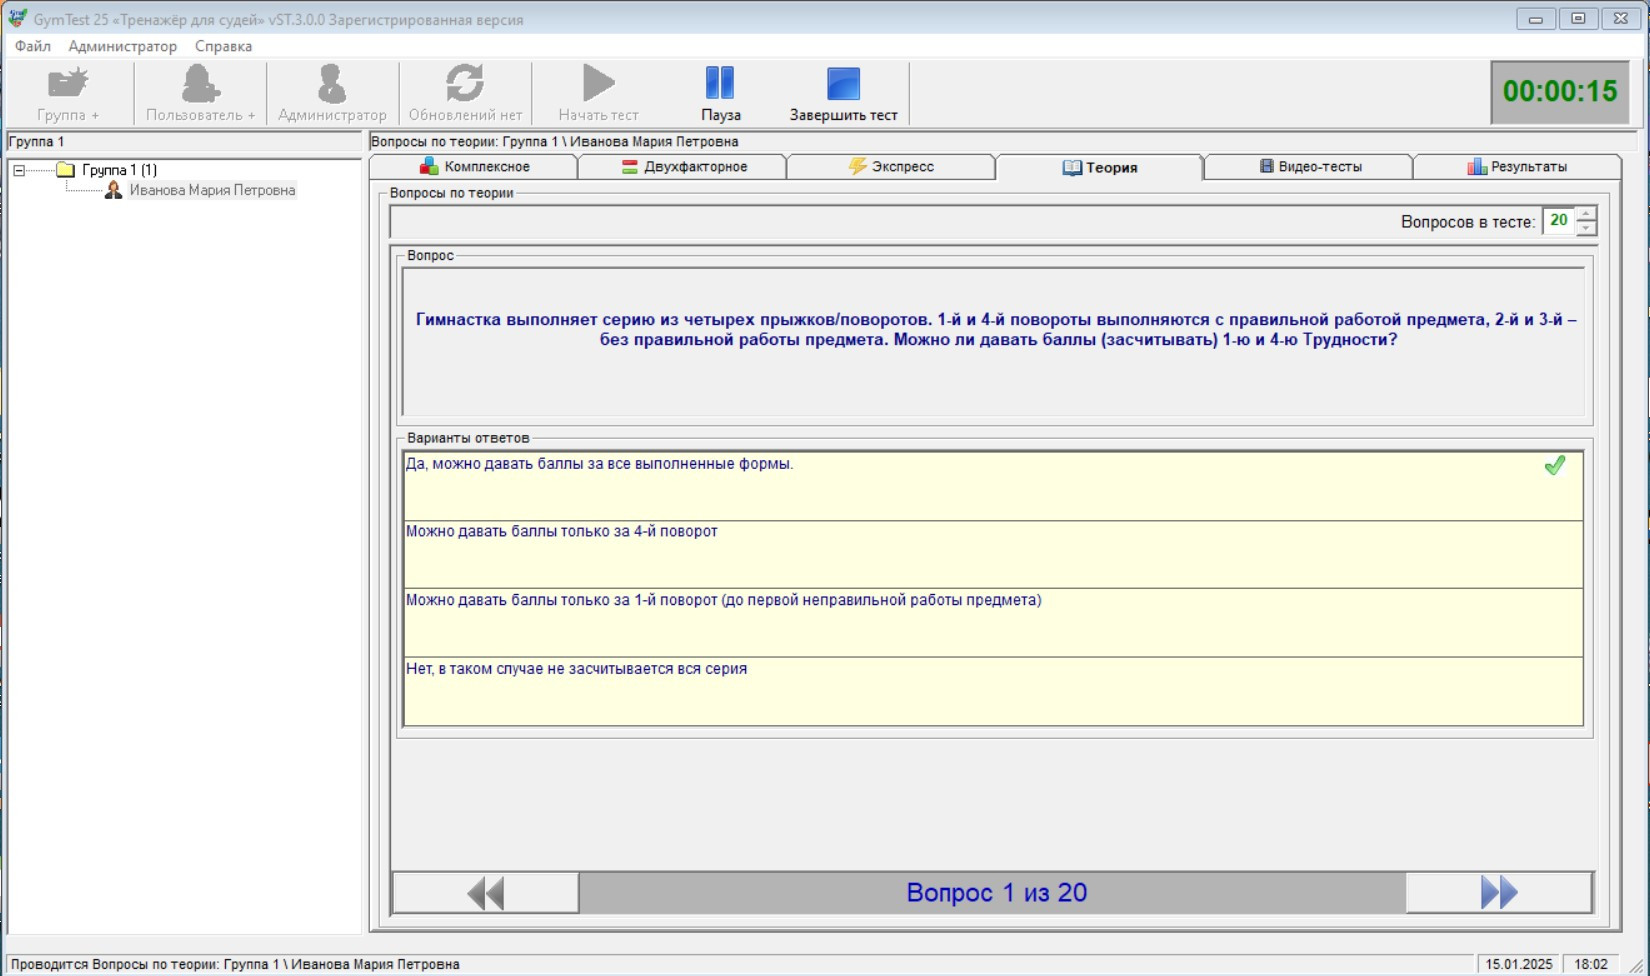The width and height of the screenshot is (1650, 976).
Task: Click the Пользователь + toolbar icon
Action: (200, 84)
